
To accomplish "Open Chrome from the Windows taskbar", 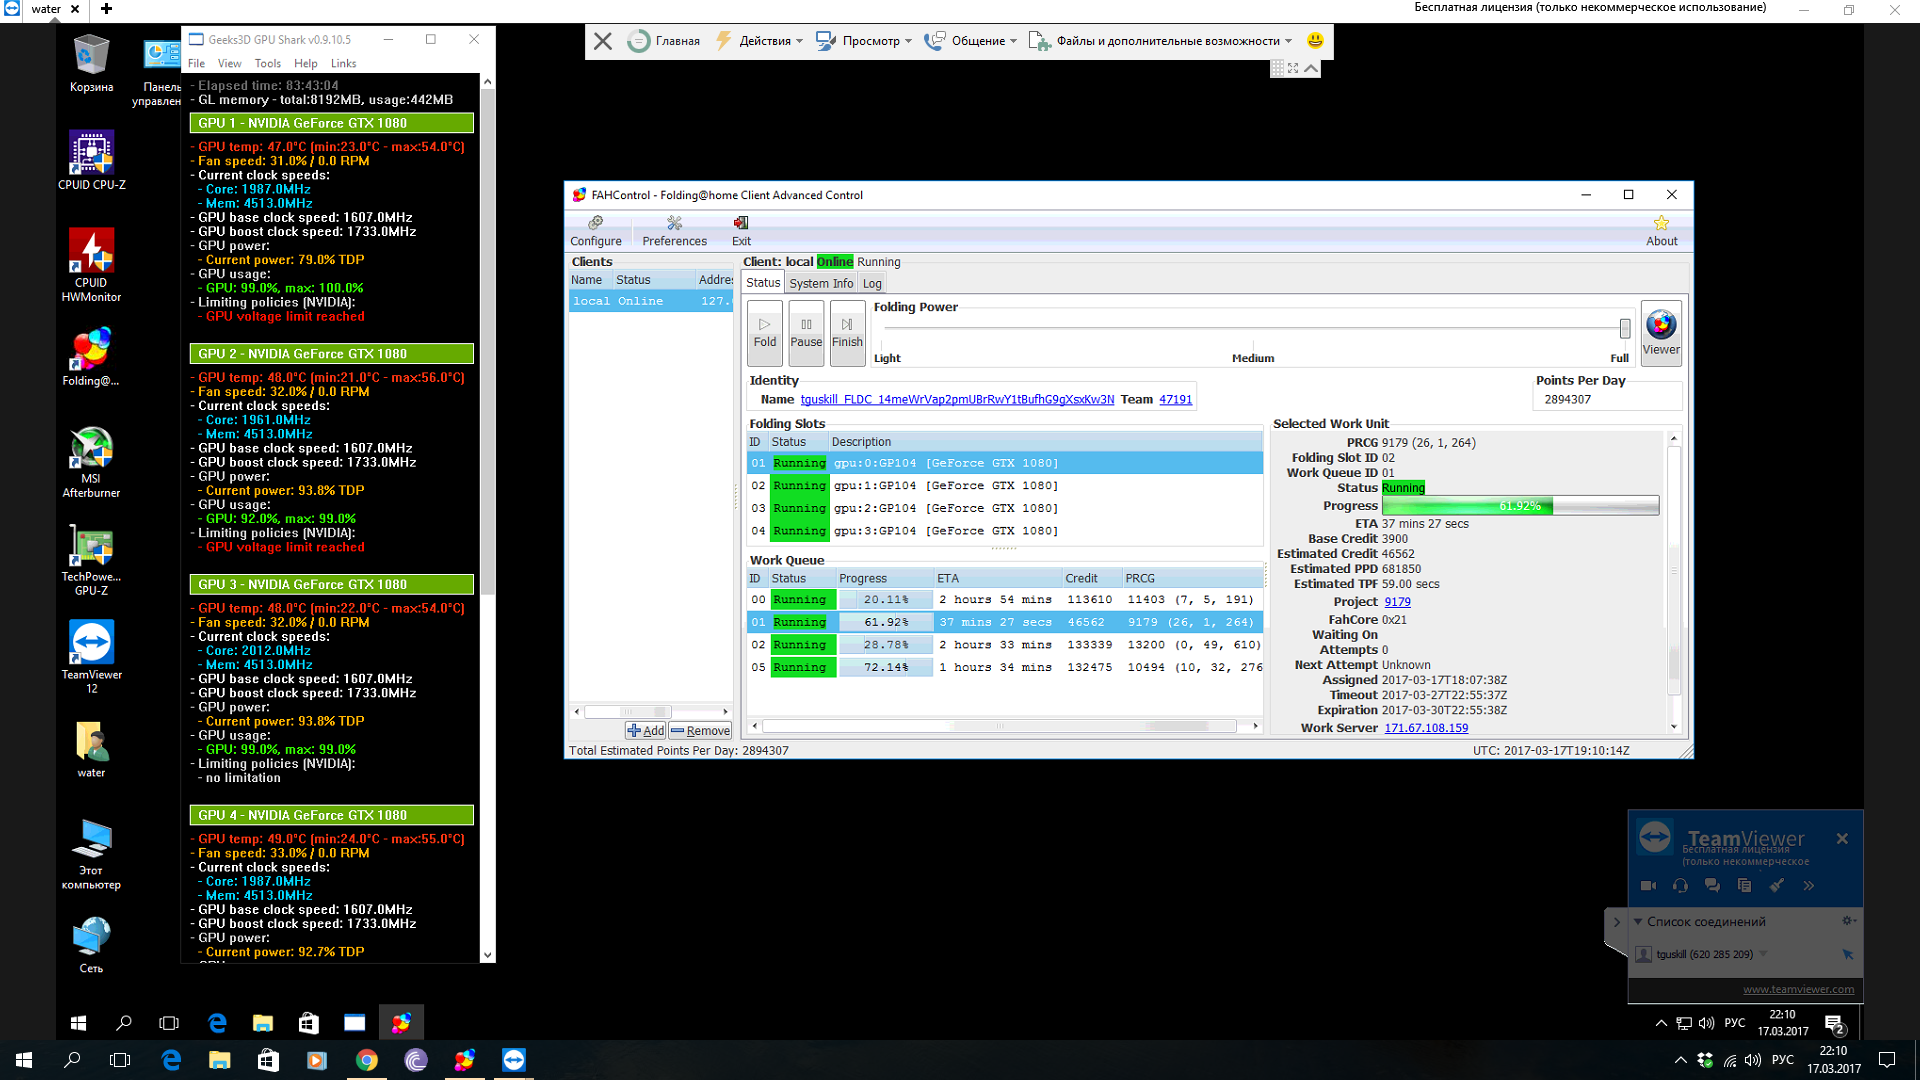I will (367, 1060).
